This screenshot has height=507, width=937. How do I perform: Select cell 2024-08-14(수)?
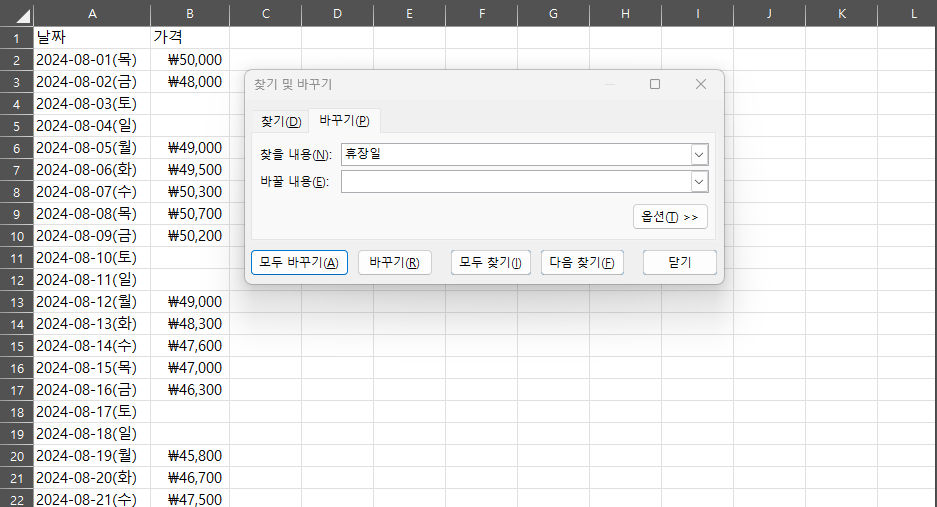pyautogui.click(x=92, y=346)
